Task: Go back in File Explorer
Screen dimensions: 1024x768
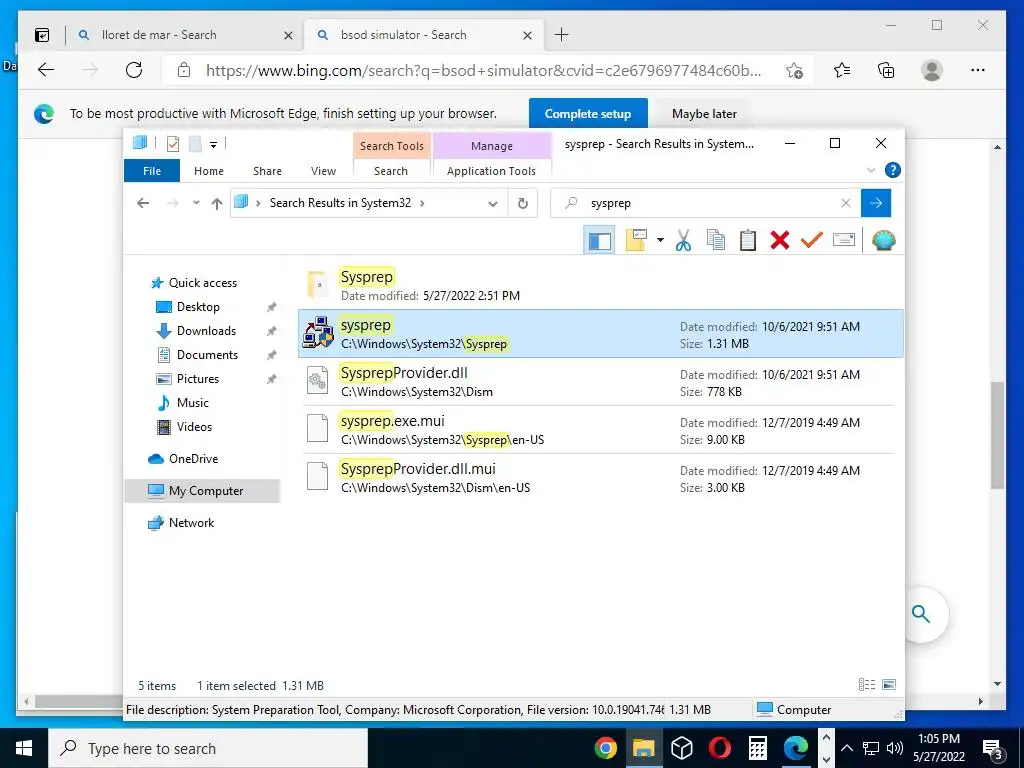Action: [143, 203]
